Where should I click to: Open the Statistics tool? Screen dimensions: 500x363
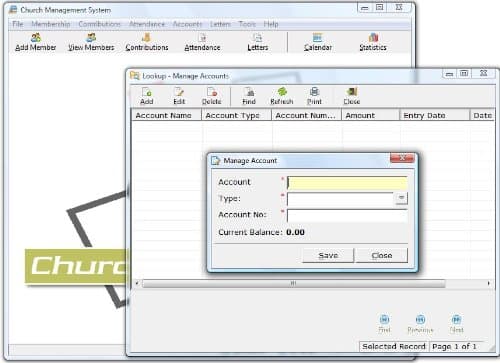373,42
